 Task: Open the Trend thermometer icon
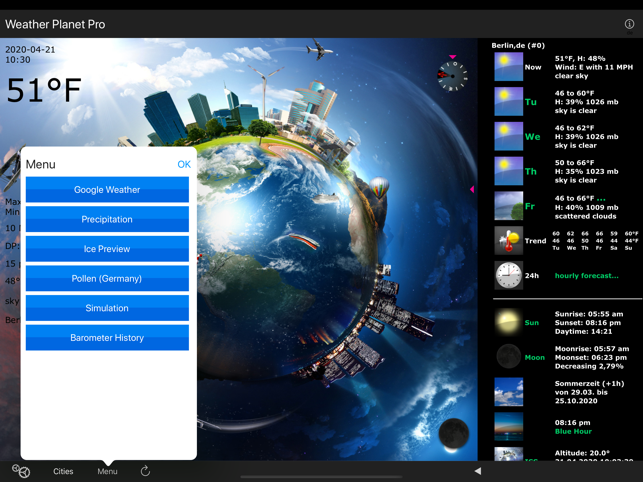(508, 241)
